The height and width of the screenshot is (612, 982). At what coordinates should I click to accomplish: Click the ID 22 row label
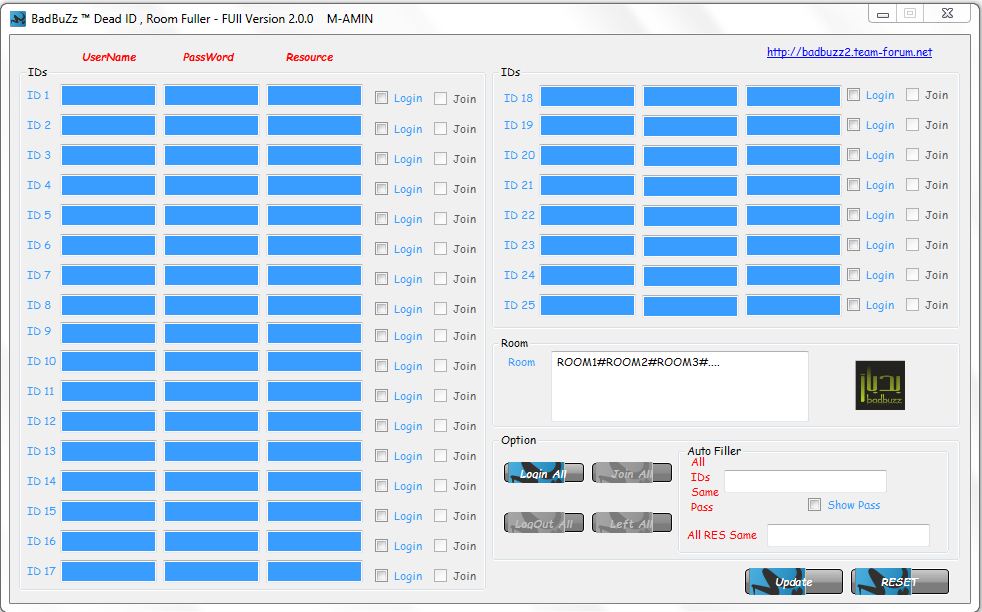point(519,215)
